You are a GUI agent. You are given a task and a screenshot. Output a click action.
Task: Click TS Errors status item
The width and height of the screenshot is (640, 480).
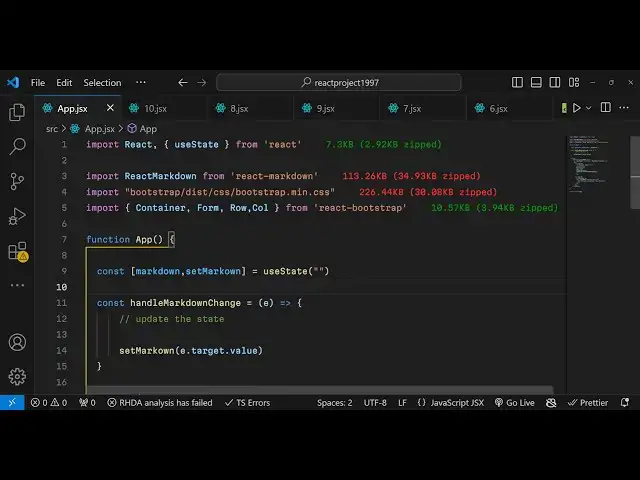247,403
